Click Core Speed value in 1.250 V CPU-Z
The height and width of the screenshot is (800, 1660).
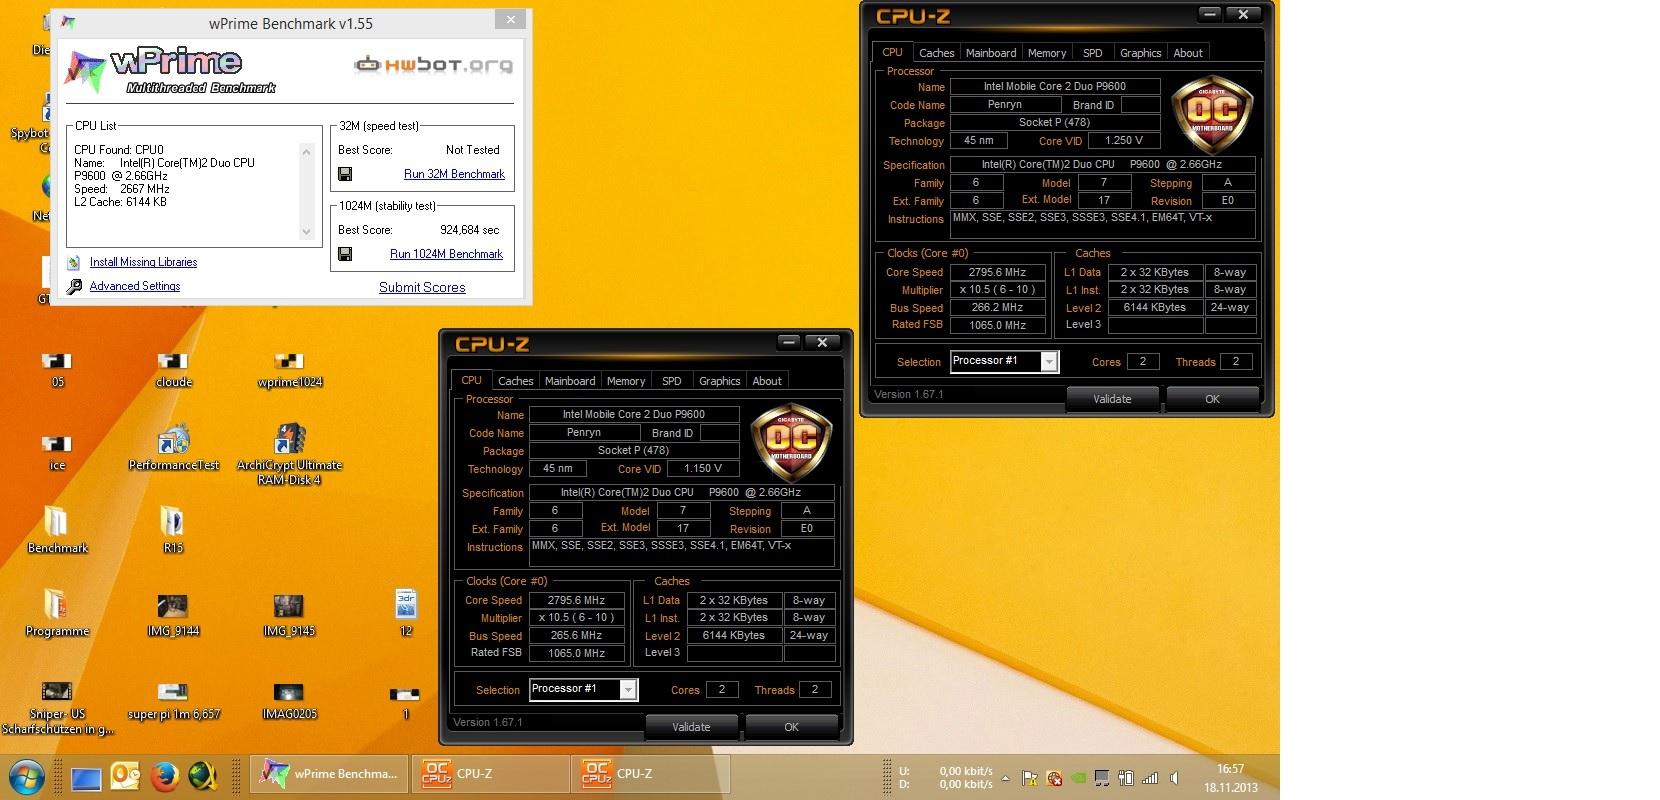(x=997, y=272)
